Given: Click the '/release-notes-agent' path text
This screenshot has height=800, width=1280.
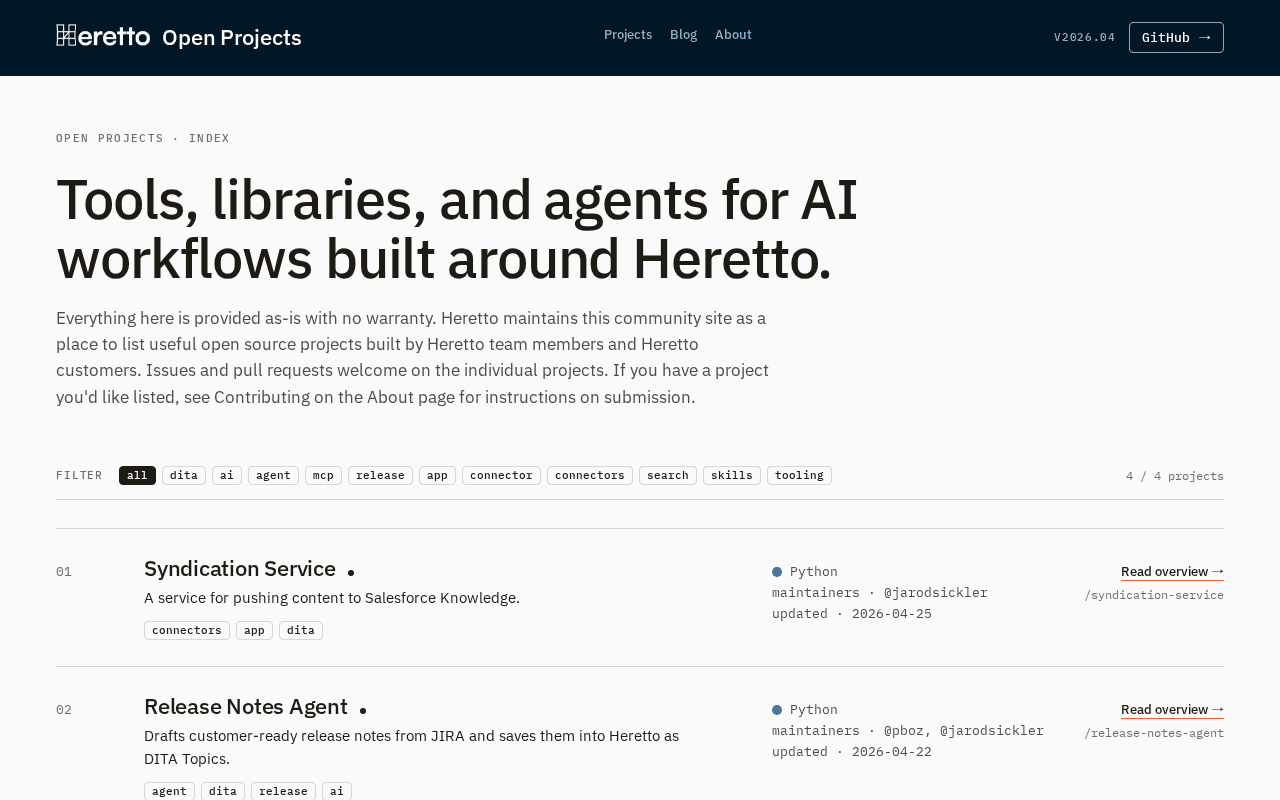Looking at the screenshot, I should [x=1154, y=733].
